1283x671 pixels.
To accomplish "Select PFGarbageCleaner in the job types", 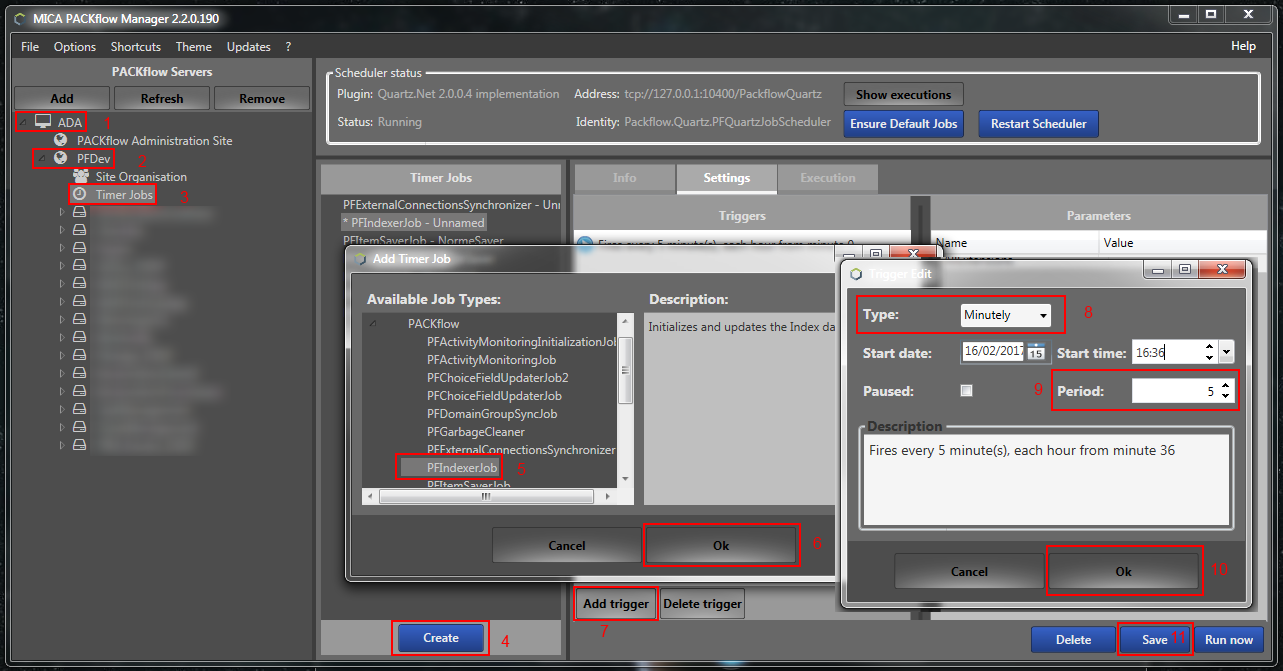I will click(x=476, y=432).
